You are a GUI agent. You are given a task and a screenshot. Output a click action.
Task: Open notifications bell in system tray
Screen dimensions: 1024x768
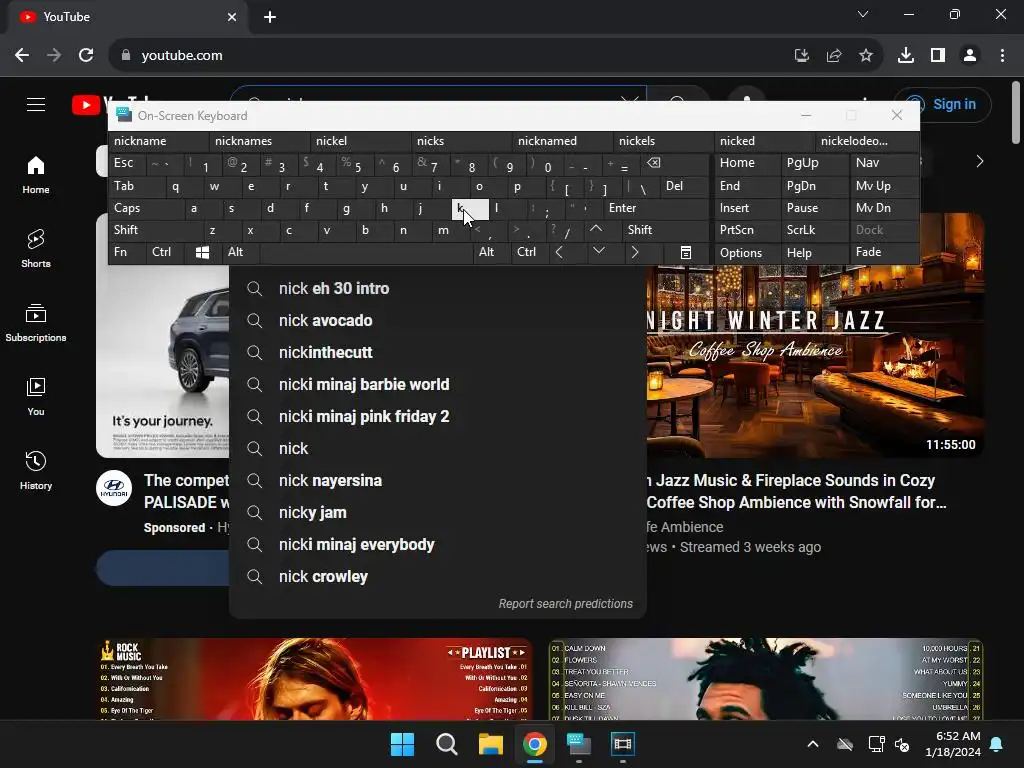coord(997,744)
